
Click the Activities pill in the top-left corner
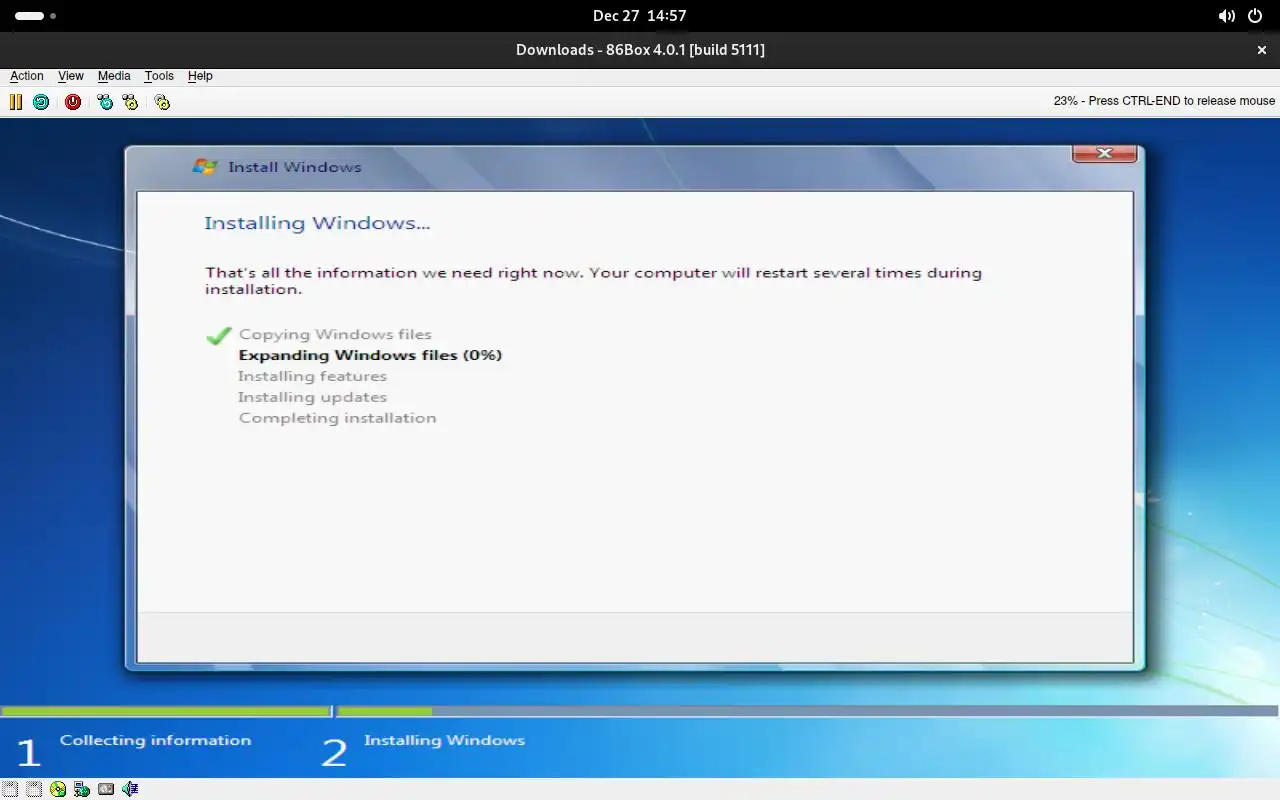(x=36, y=16)
